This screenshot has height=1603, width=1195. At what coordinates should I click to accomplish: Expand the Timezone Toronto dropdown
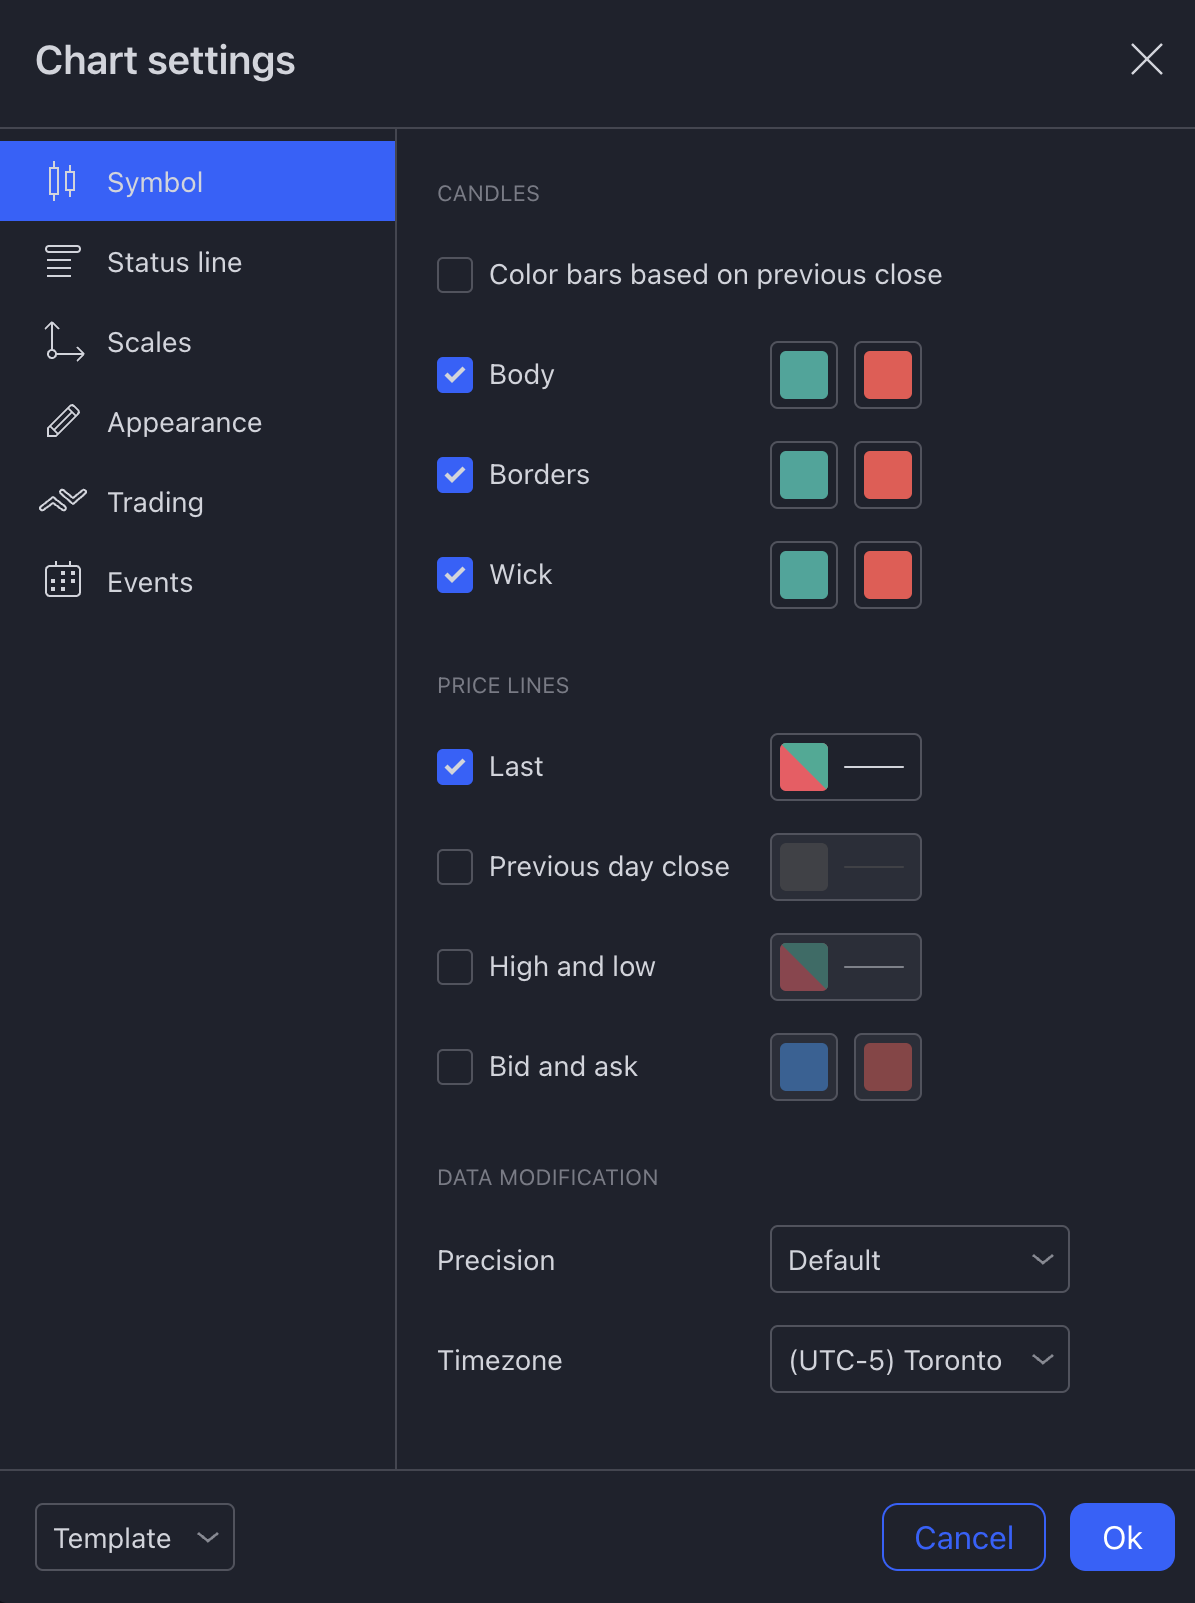[919, 1359]
